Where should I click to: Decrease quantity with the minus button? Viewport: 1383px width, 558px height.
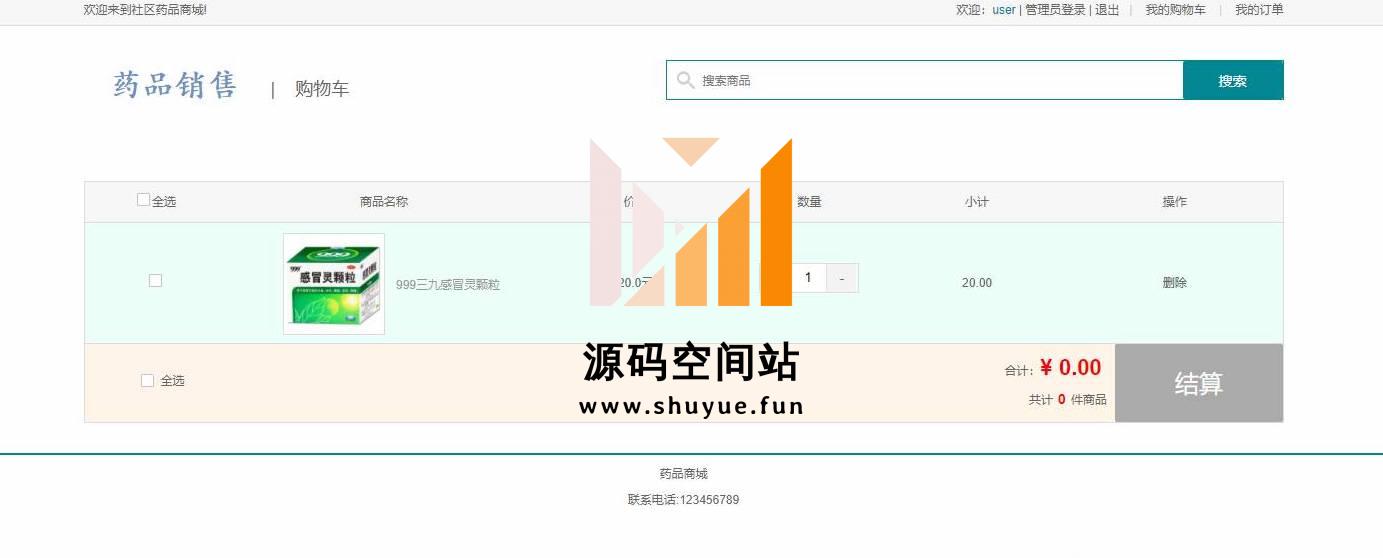coord(843,278)
